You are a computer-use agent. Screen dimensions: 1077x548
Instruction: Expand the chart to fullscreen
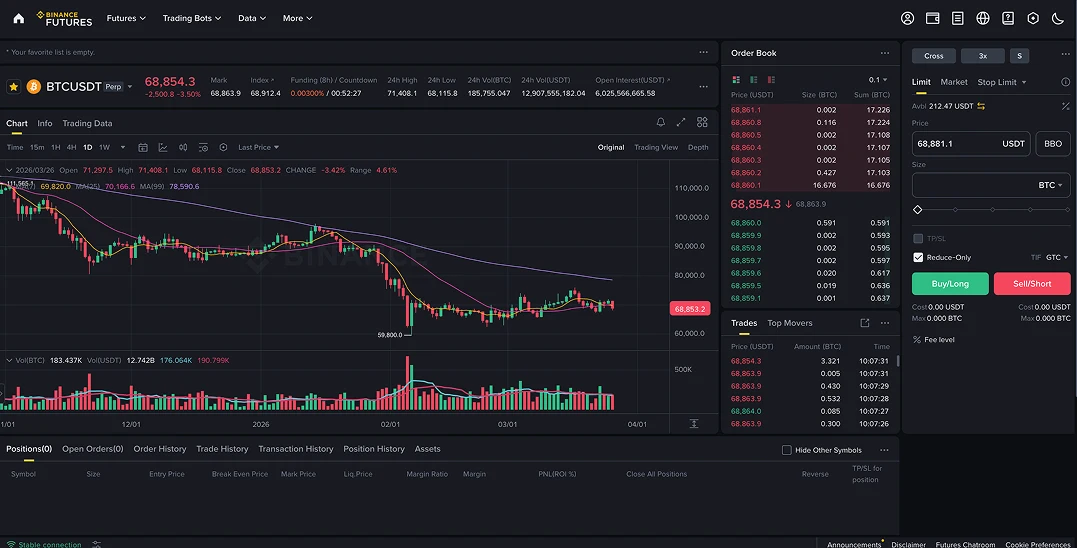point(681,122)
